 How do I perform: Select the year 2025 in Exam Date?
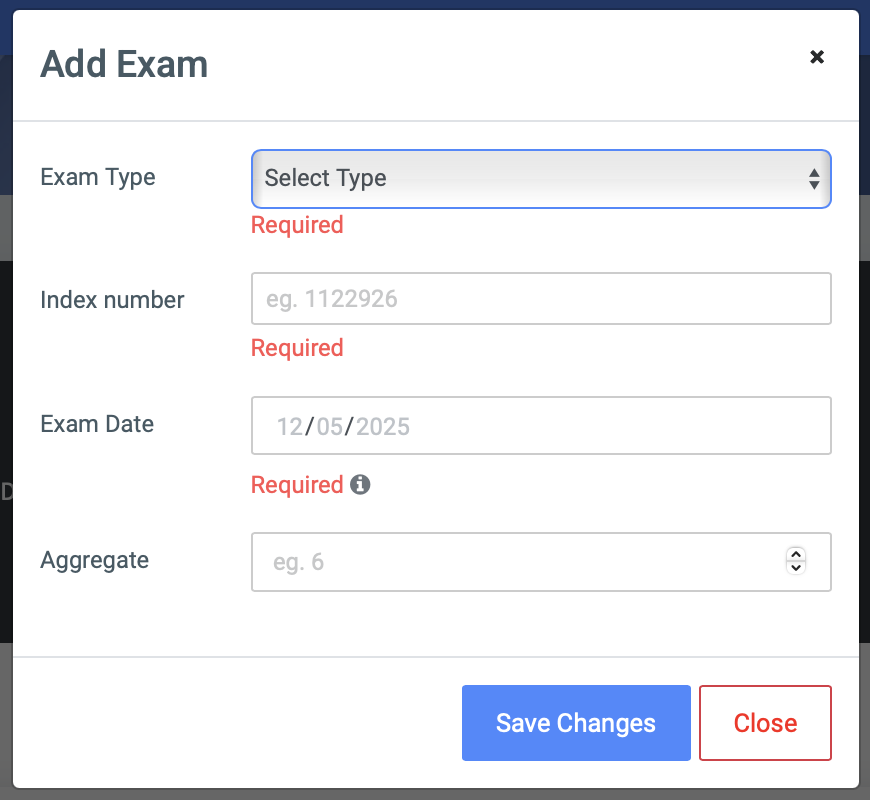[383, 427]
